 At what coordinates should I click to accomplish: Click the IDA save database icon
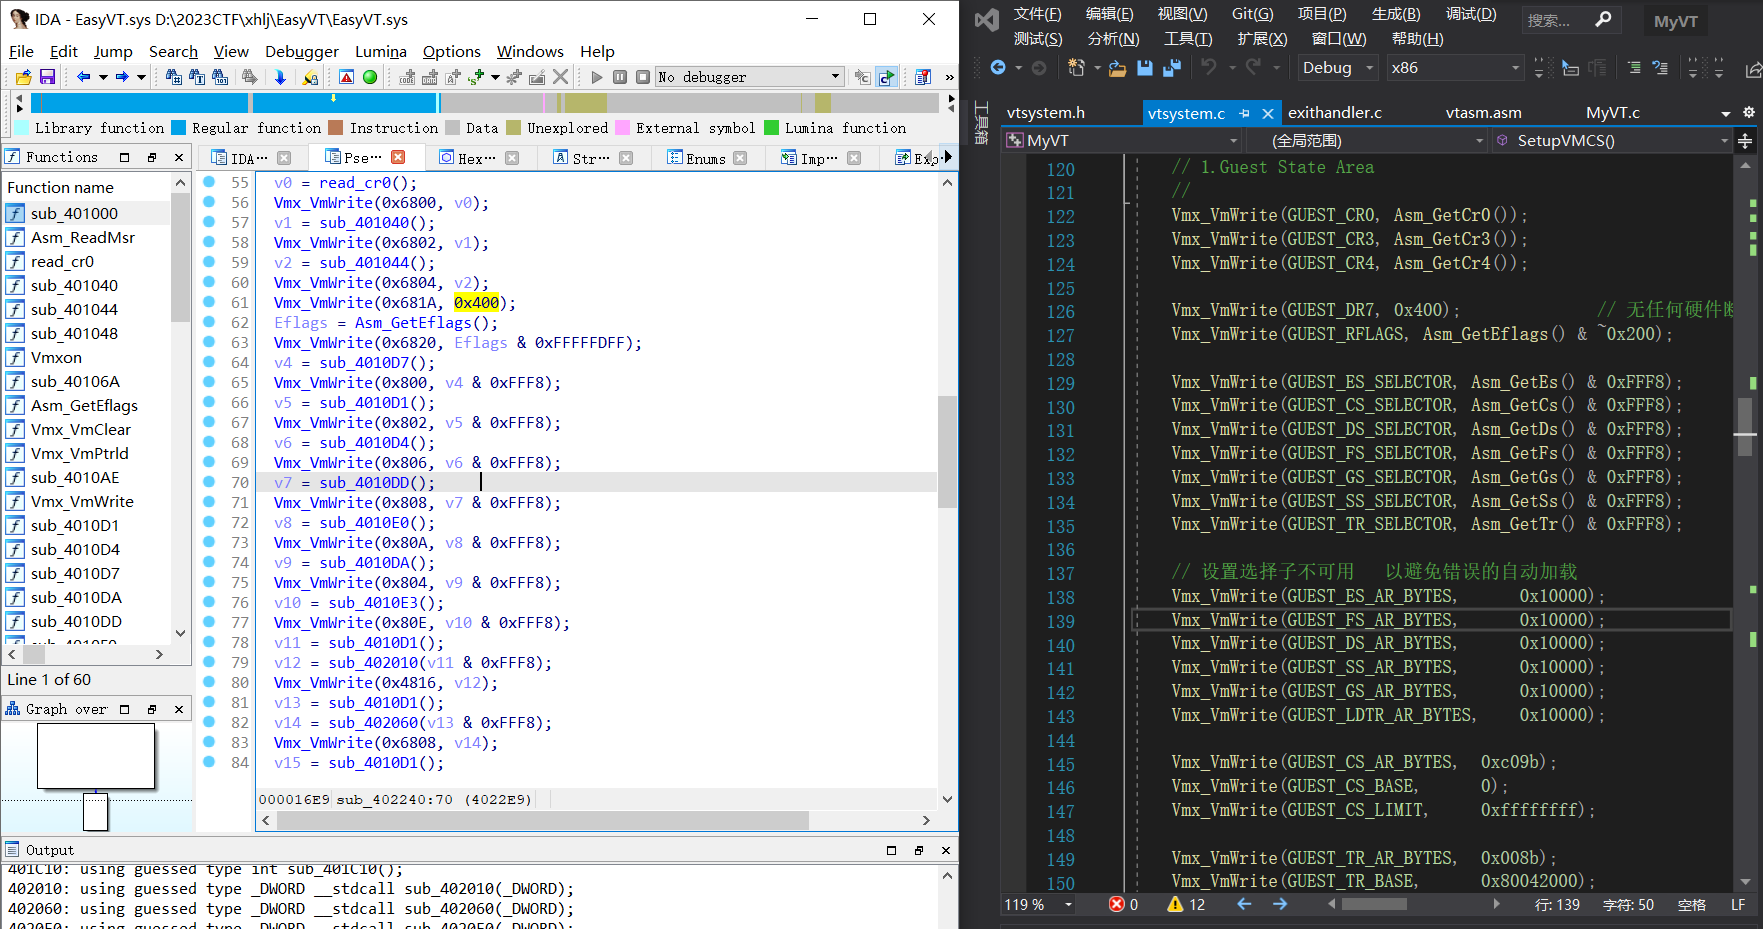point(47,77)
